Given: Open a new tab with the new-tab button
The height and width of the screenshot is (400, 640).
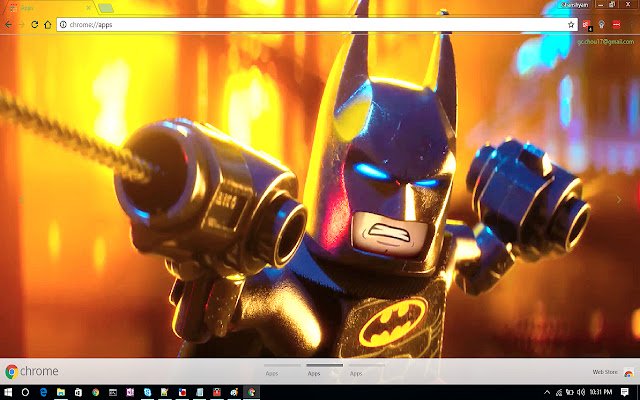Looking at the screenshot, I should 106,8.
